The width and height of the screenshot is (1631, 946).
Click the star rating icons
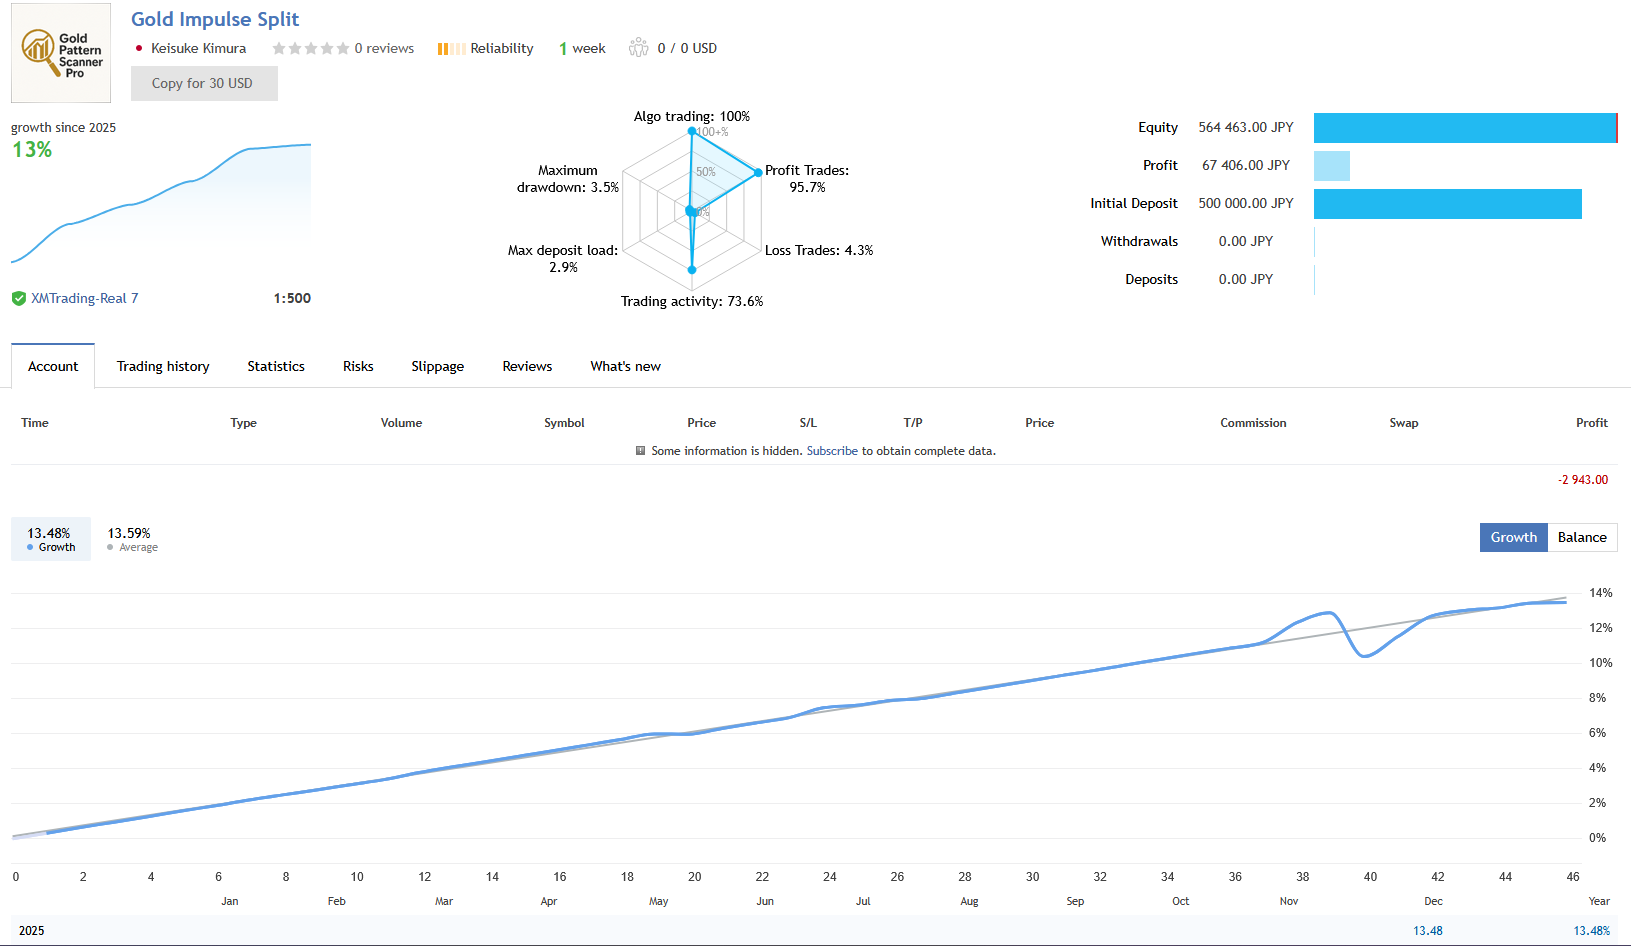click(310, 48)
